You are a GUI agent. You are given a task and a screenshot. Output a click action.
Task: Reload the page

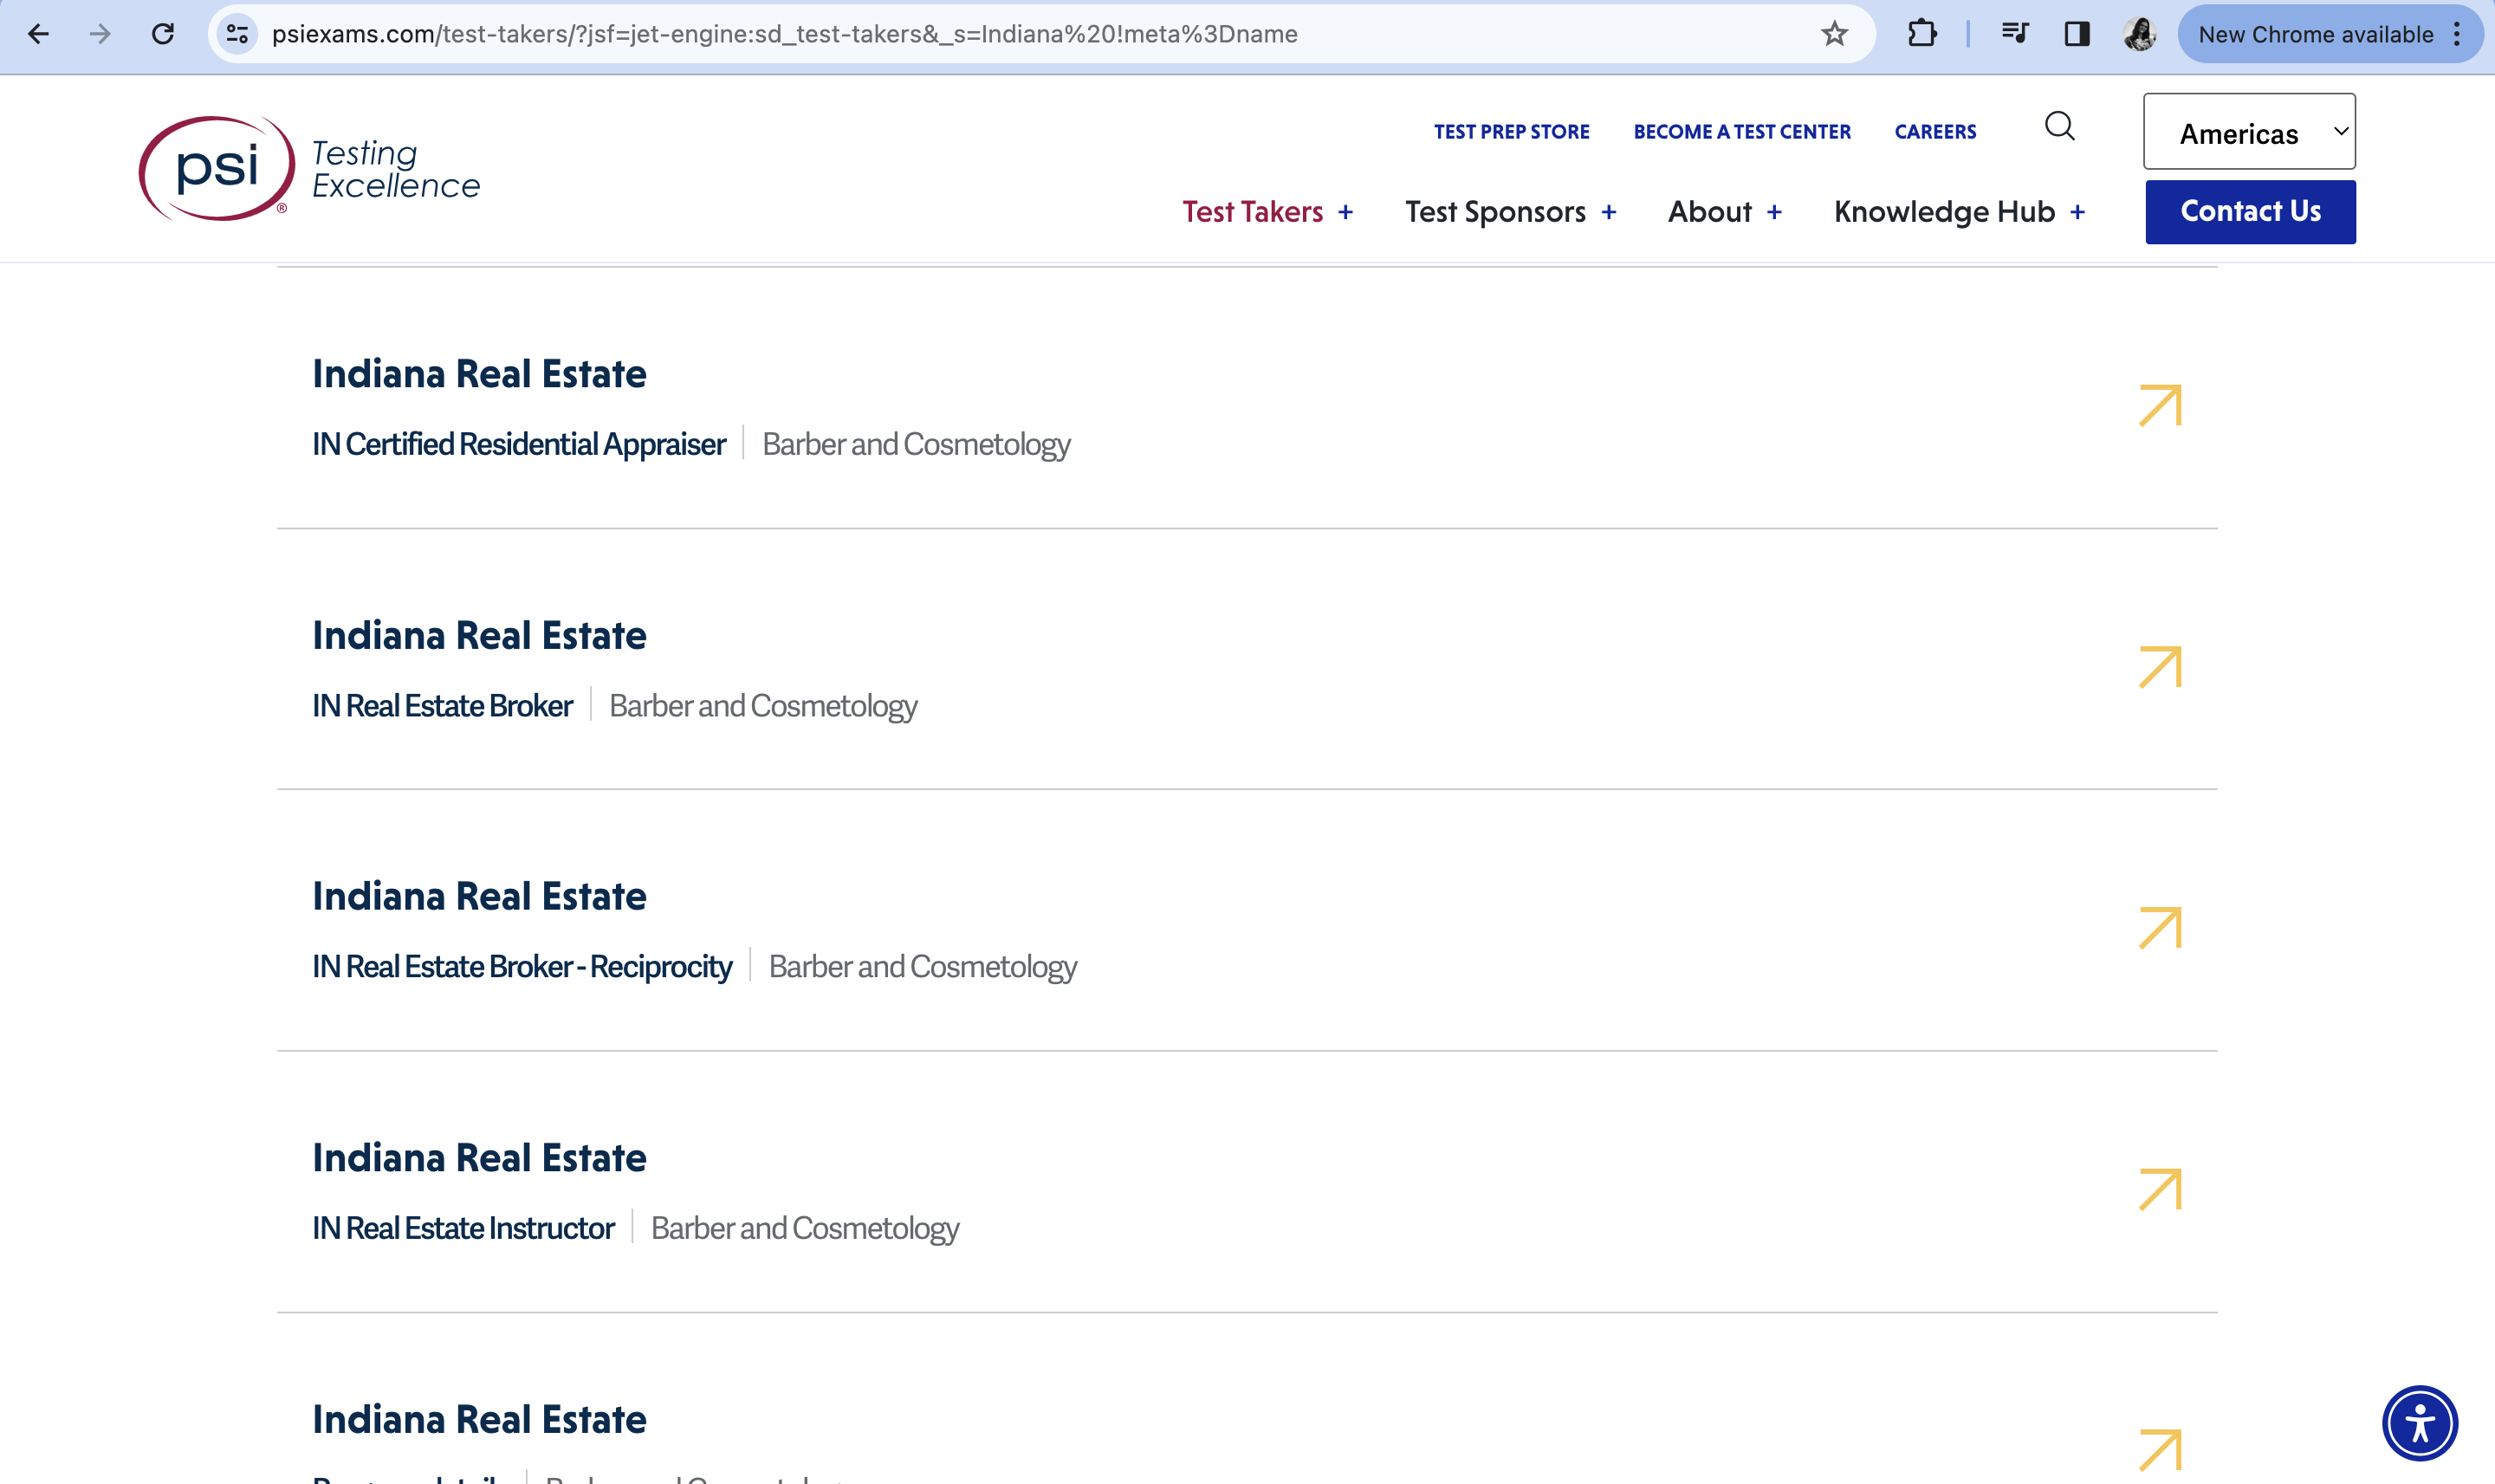[x=163, y=34]
